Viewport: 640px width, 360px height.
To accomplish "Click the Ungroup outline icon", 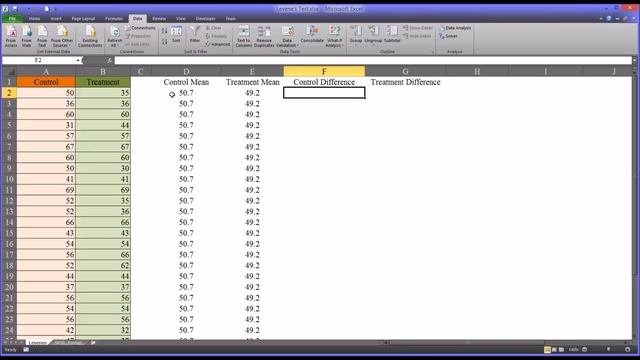I will pyautogui.click(x=373, y=35).
